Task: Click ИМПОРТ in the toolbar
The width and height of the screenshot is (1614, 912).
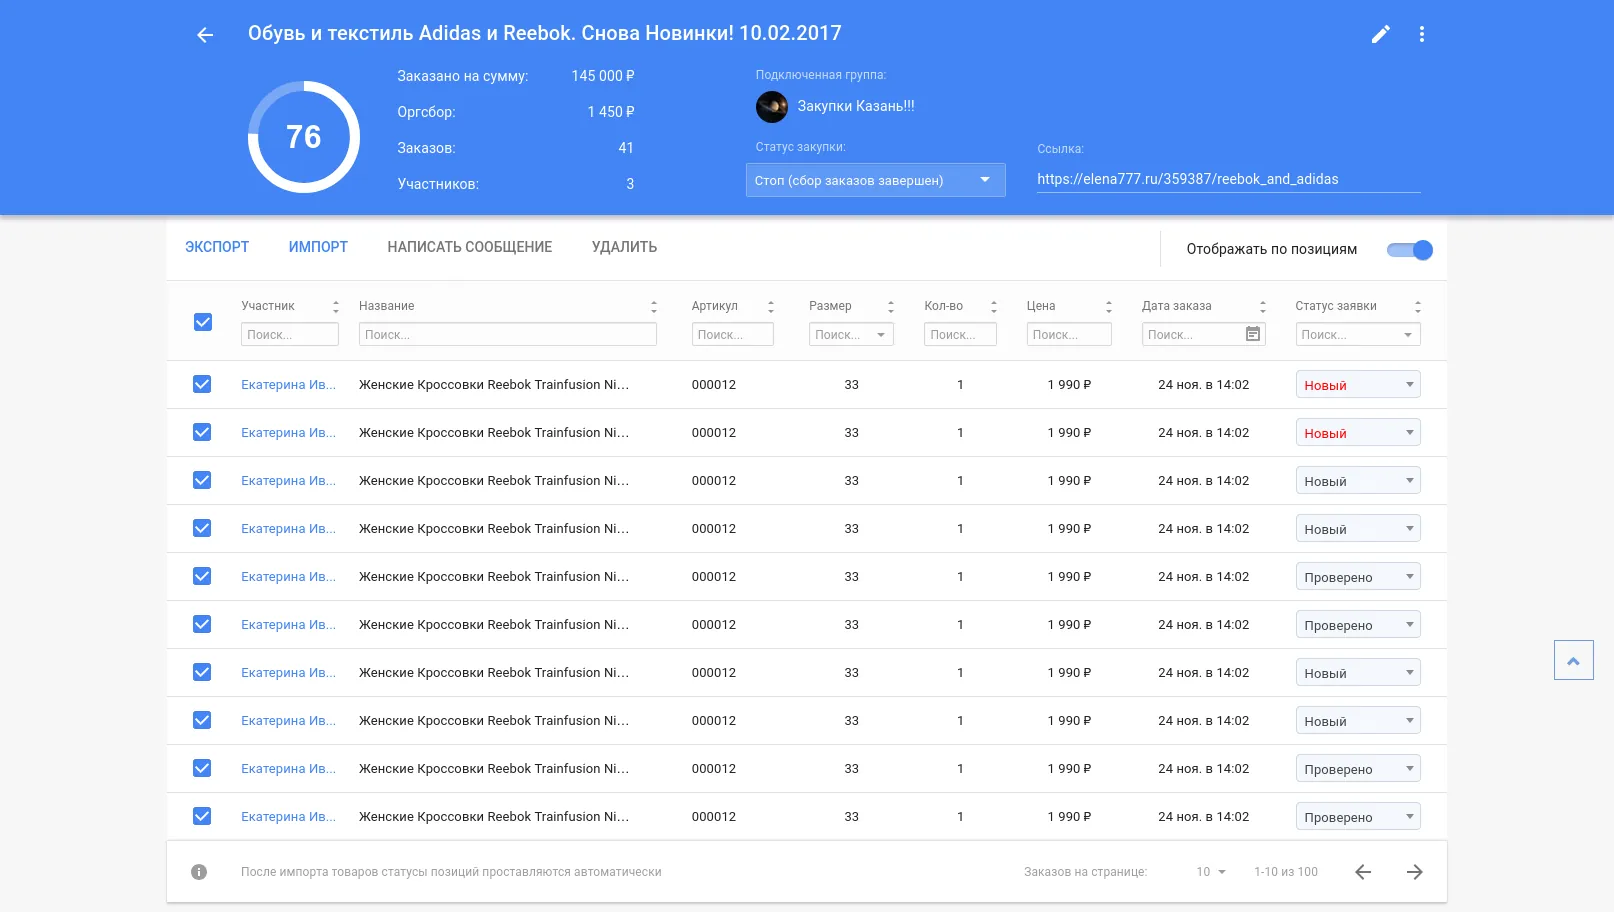Action: (318, 247)
